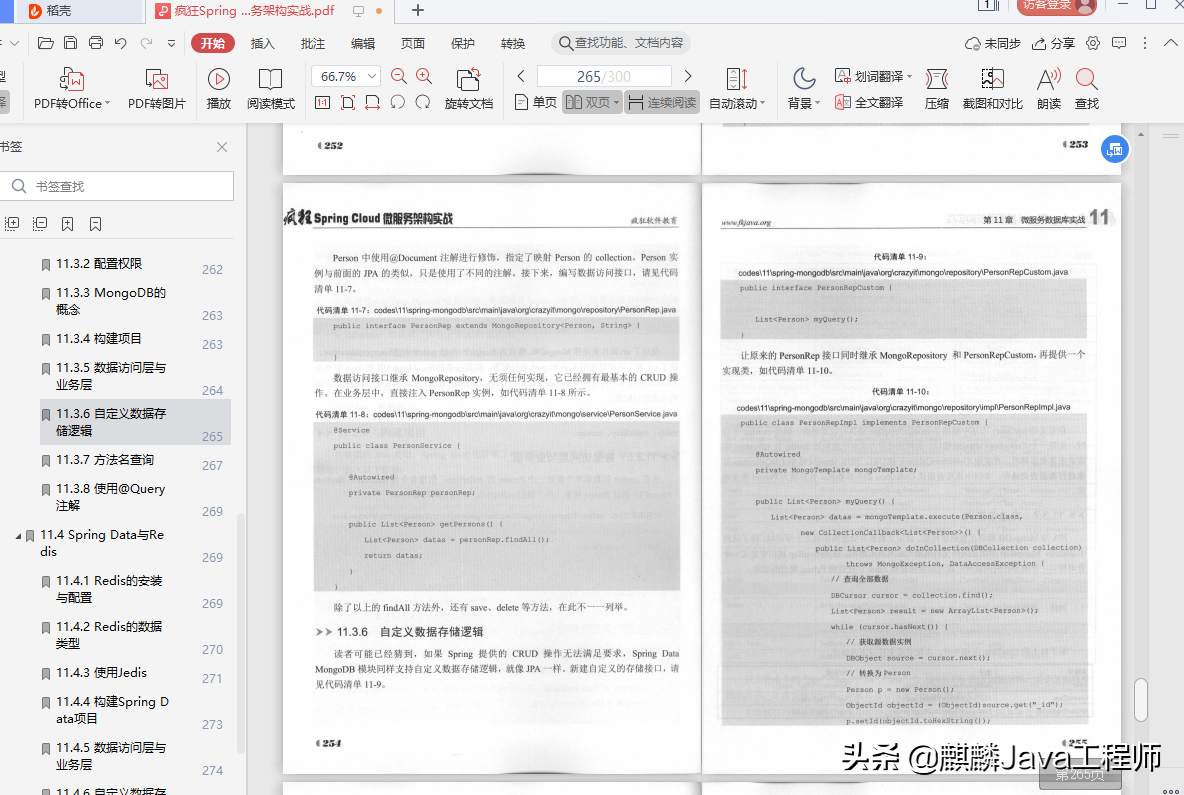Open 全文翻译 full text translation
1184x795 pixels.
coord(869,102)
